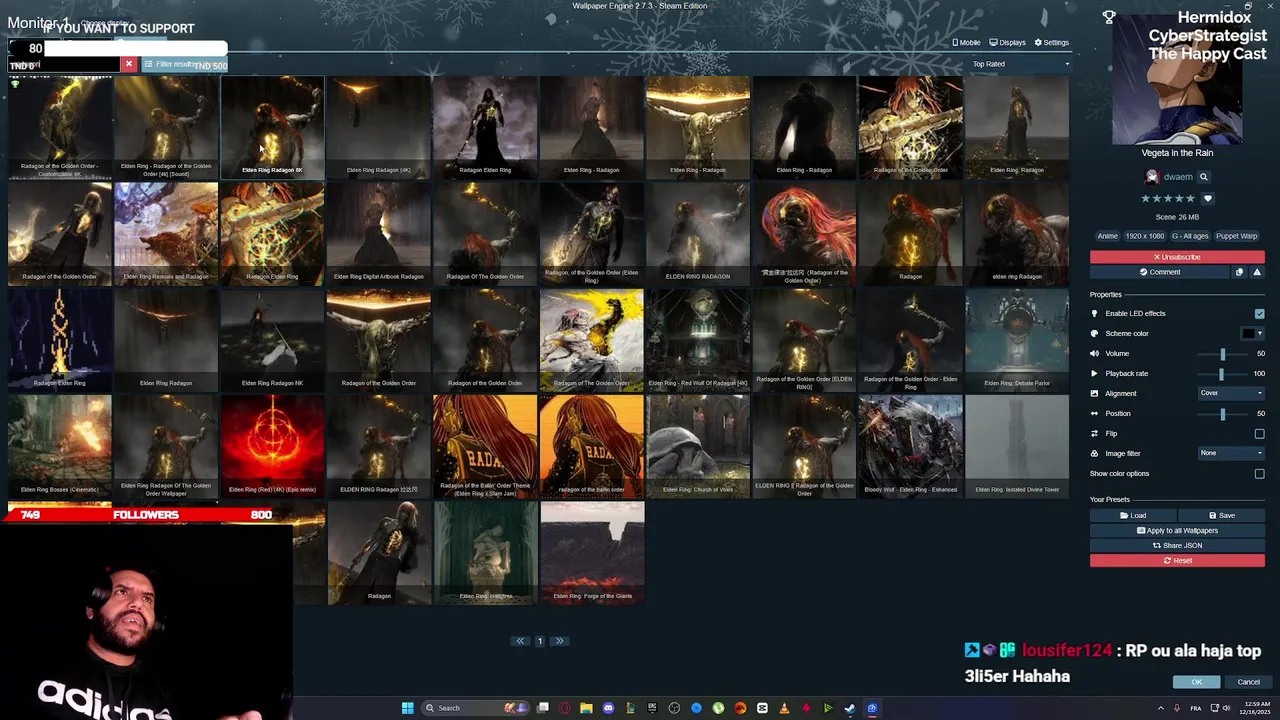Image resolution: width=1280 pixels, height=720 pixels.
Task: Click the OK button
Action: (1196, 682)
